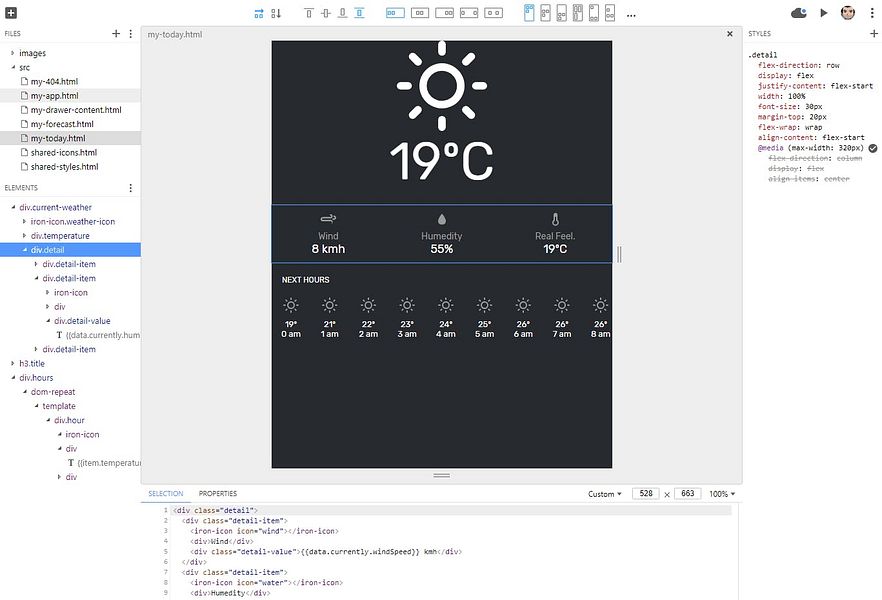This screenshot has height=600, width=882.
Task: Add a new style rule in Styles
Action: (x=874, y=34)
